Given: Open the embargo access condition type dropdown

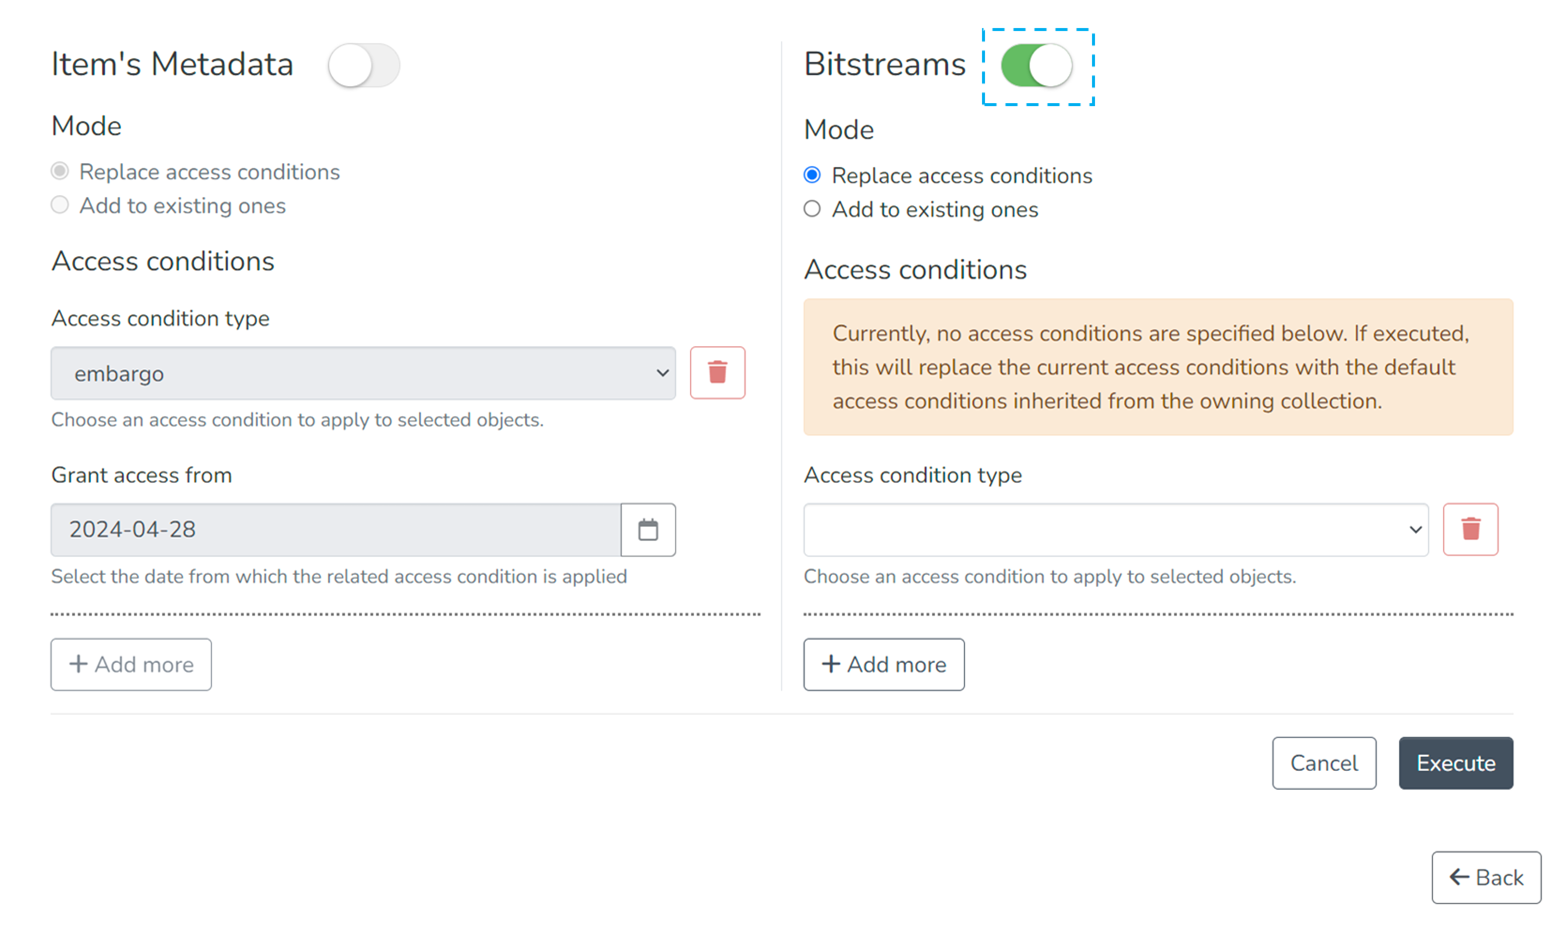Looking at the screenshot, I should point(363,372).
